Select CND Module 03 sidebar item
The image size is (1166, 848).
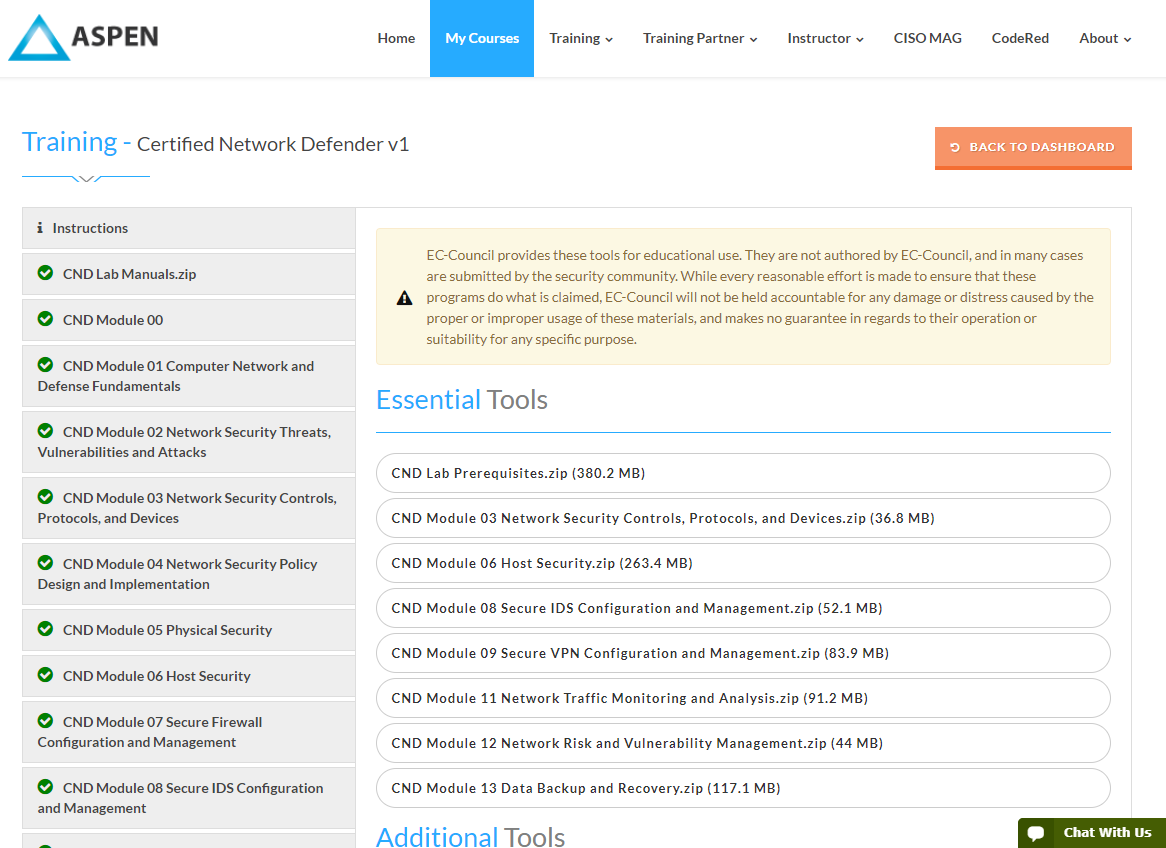(x=189, y=508)
